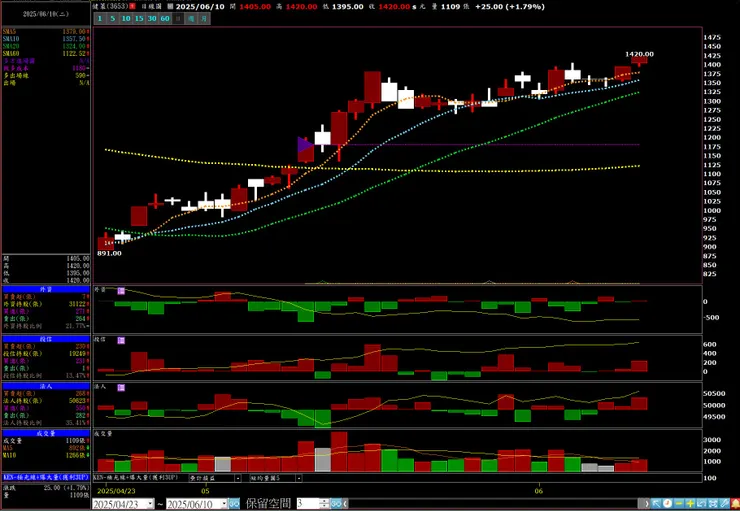Open the red alert bell icon
This screenshot has height=511, width=740.
click(735, 503)
